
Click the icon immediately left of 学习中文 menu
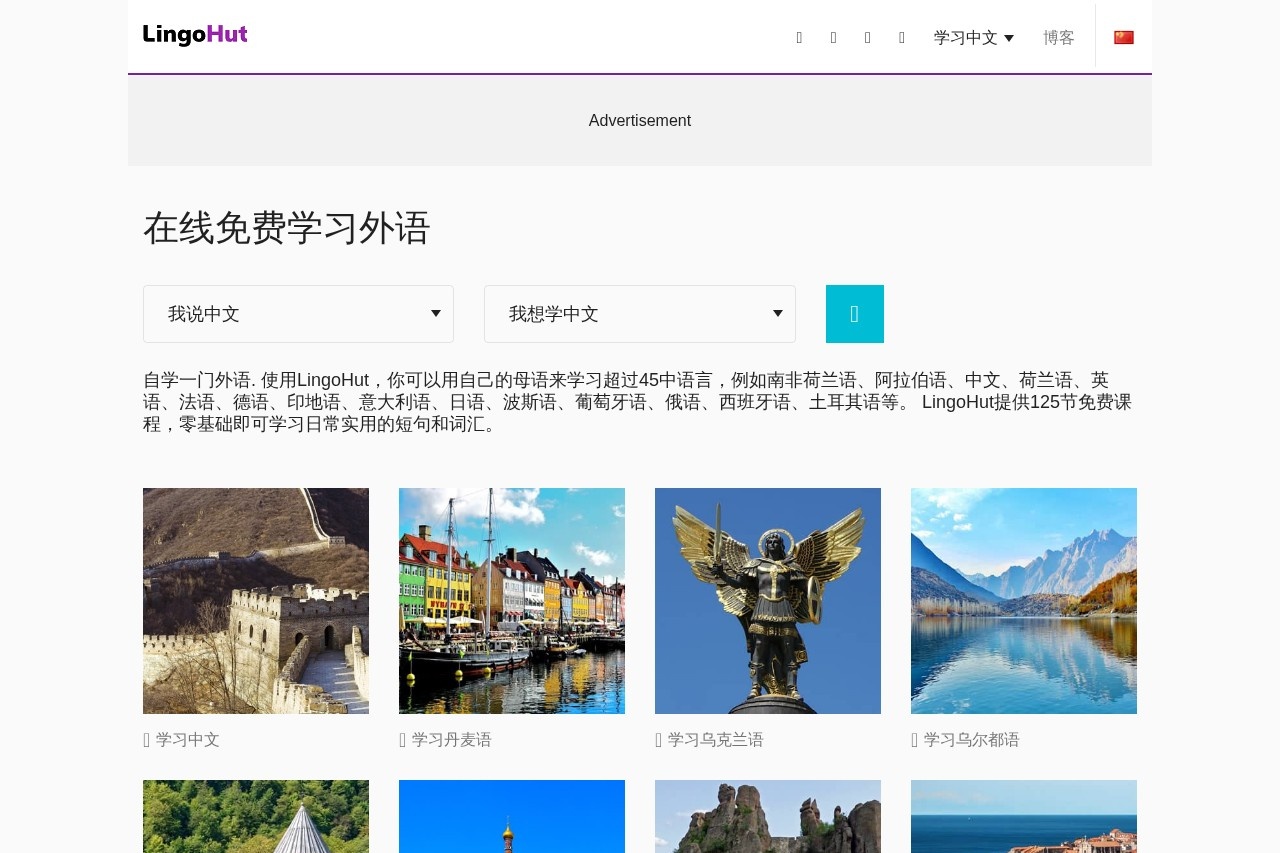pos(902,38)
